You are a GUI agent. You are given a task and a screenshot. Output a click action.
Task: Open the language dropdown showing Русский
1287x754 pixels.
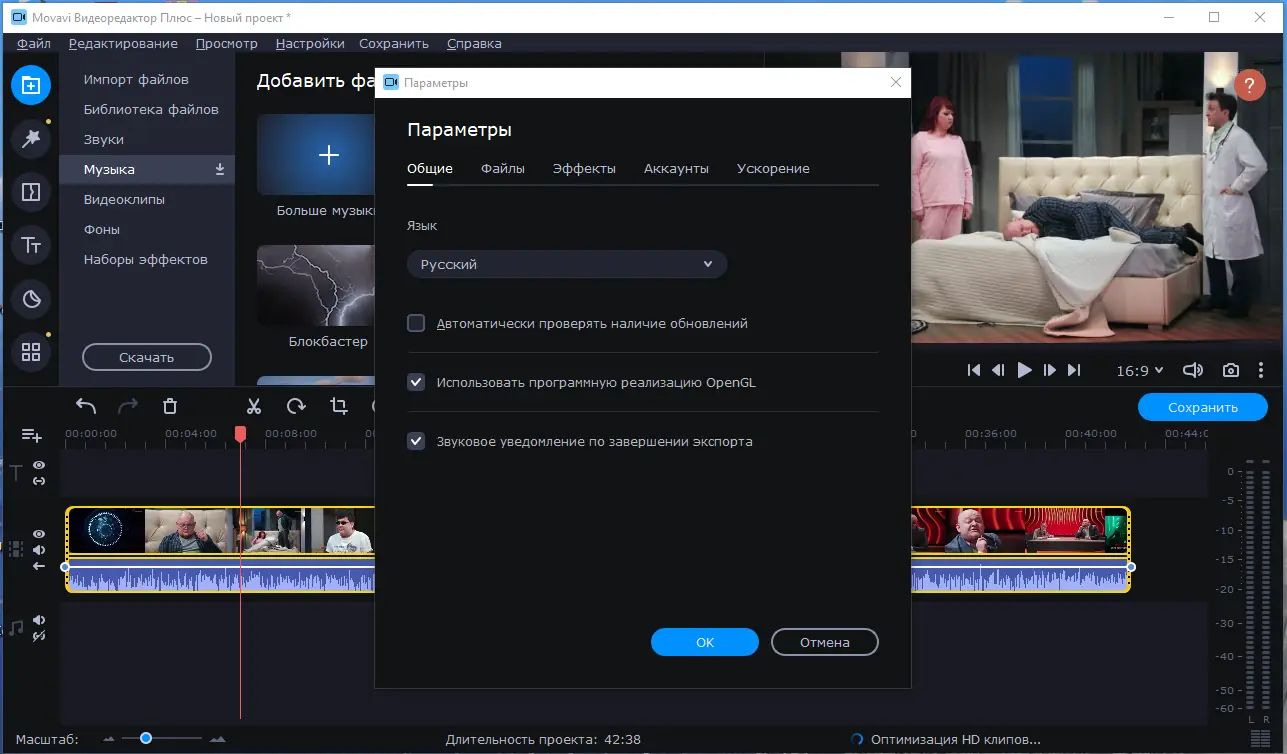(566, 263)
